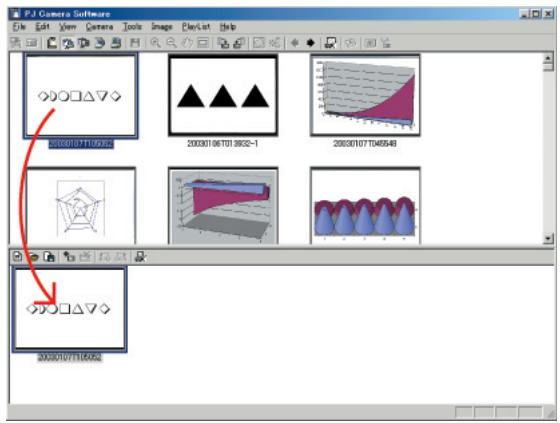560x423 pixels.
Task: Click the crop frame icon in main toolbar
Action: (259, 43)
